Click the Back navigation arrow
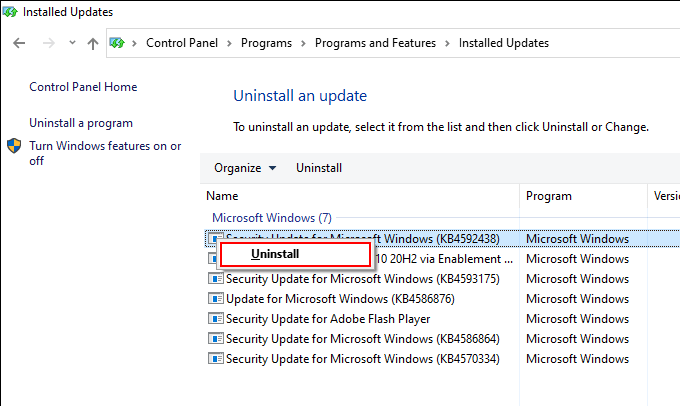The height and width of the screenshot is (406, 680). [21, 43]
